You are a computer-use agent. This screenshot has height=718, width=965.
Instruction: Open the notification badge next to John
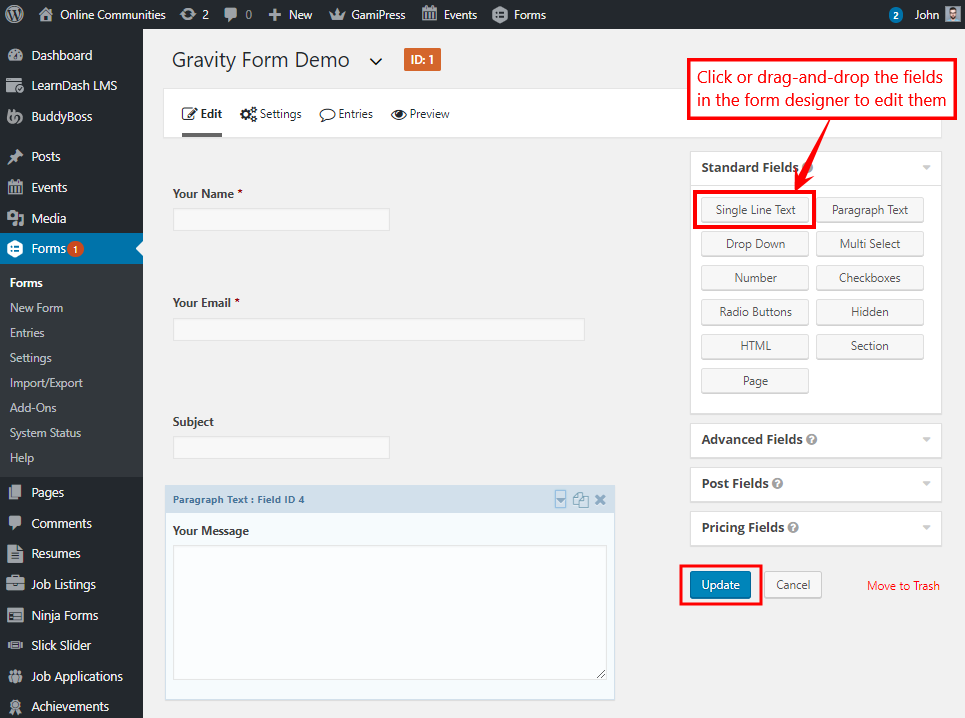(x=895, y=14)
